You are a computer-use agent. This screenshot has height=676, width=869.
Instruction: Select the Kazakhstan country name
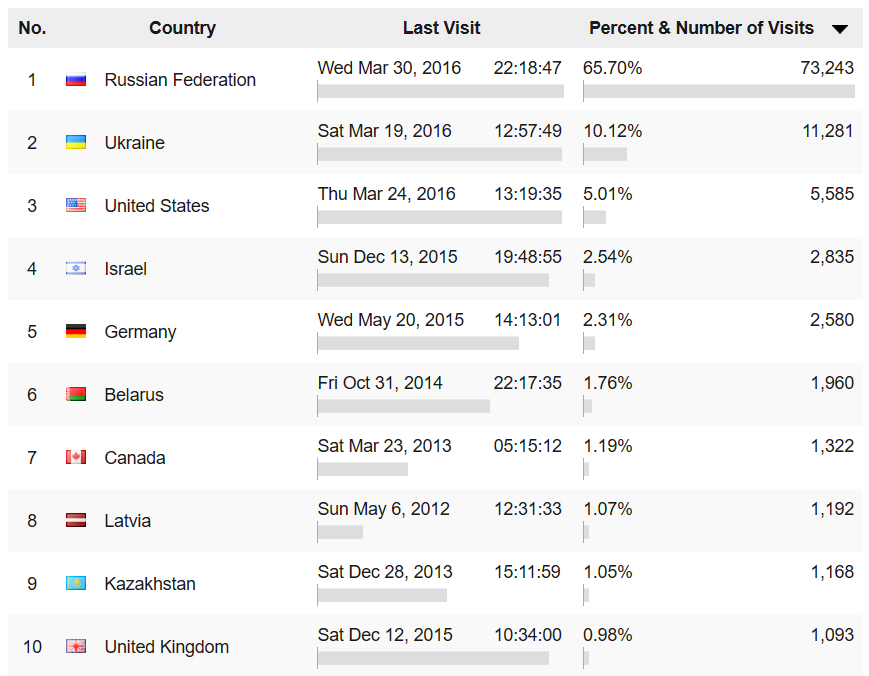coord(150,584)
